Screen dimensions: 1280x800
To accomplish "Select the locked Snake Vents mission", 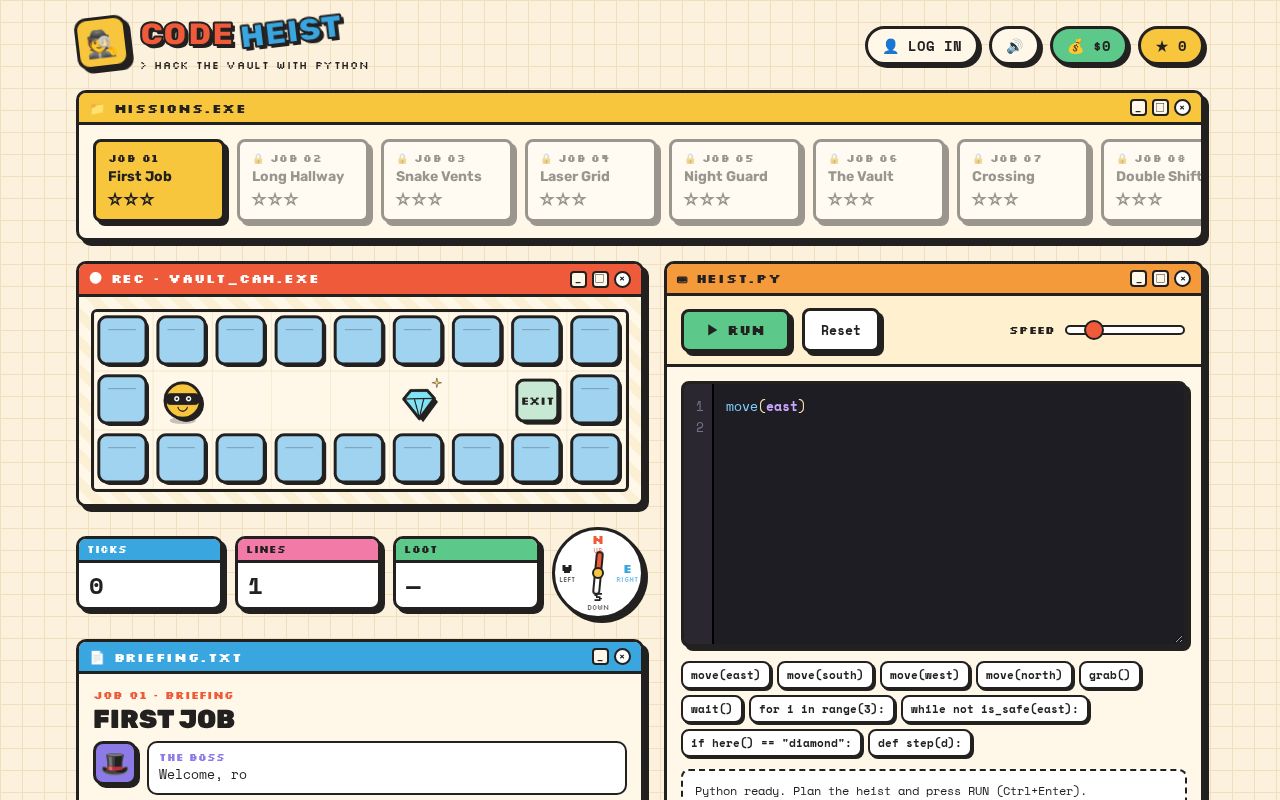I will point(447,180).
